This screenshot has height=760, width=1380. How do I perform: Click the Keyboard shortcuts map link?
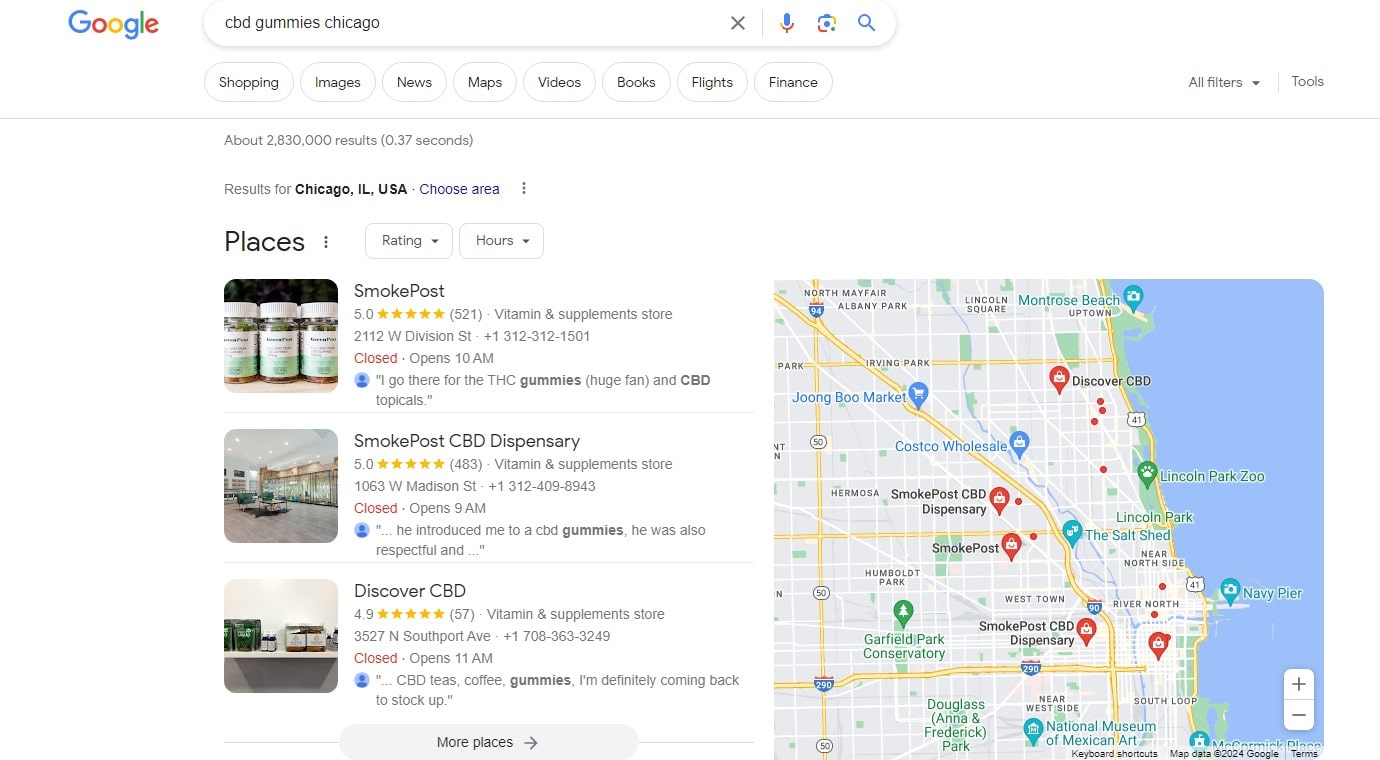[x=1114, y=754]
